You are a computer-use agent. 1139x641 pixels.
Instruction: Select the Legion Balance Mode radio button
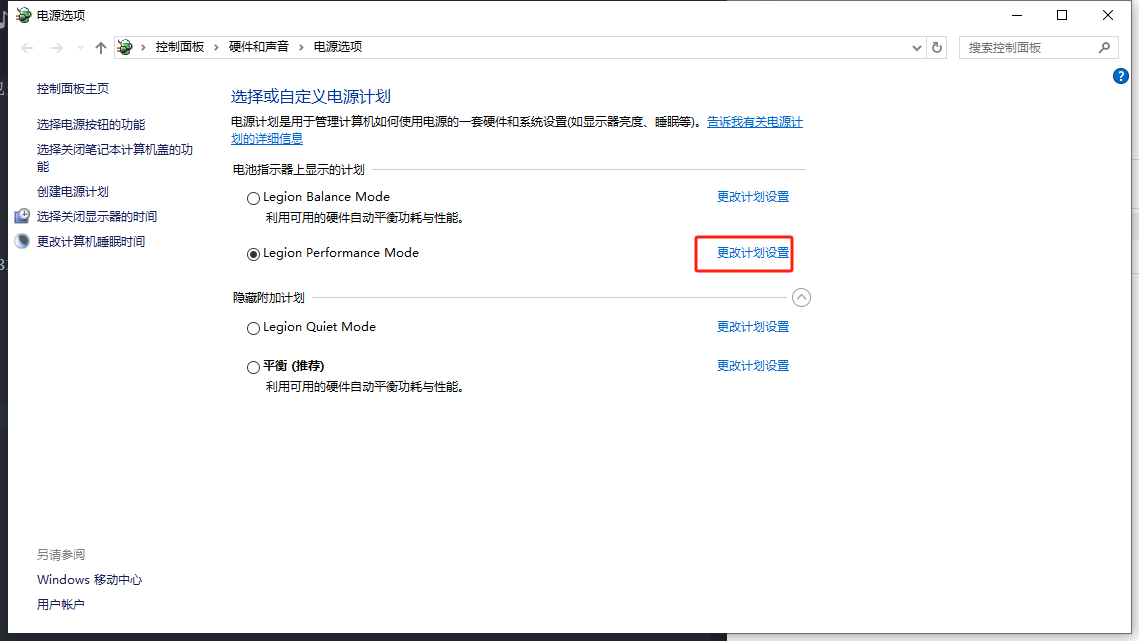click(x=253, y=198)
